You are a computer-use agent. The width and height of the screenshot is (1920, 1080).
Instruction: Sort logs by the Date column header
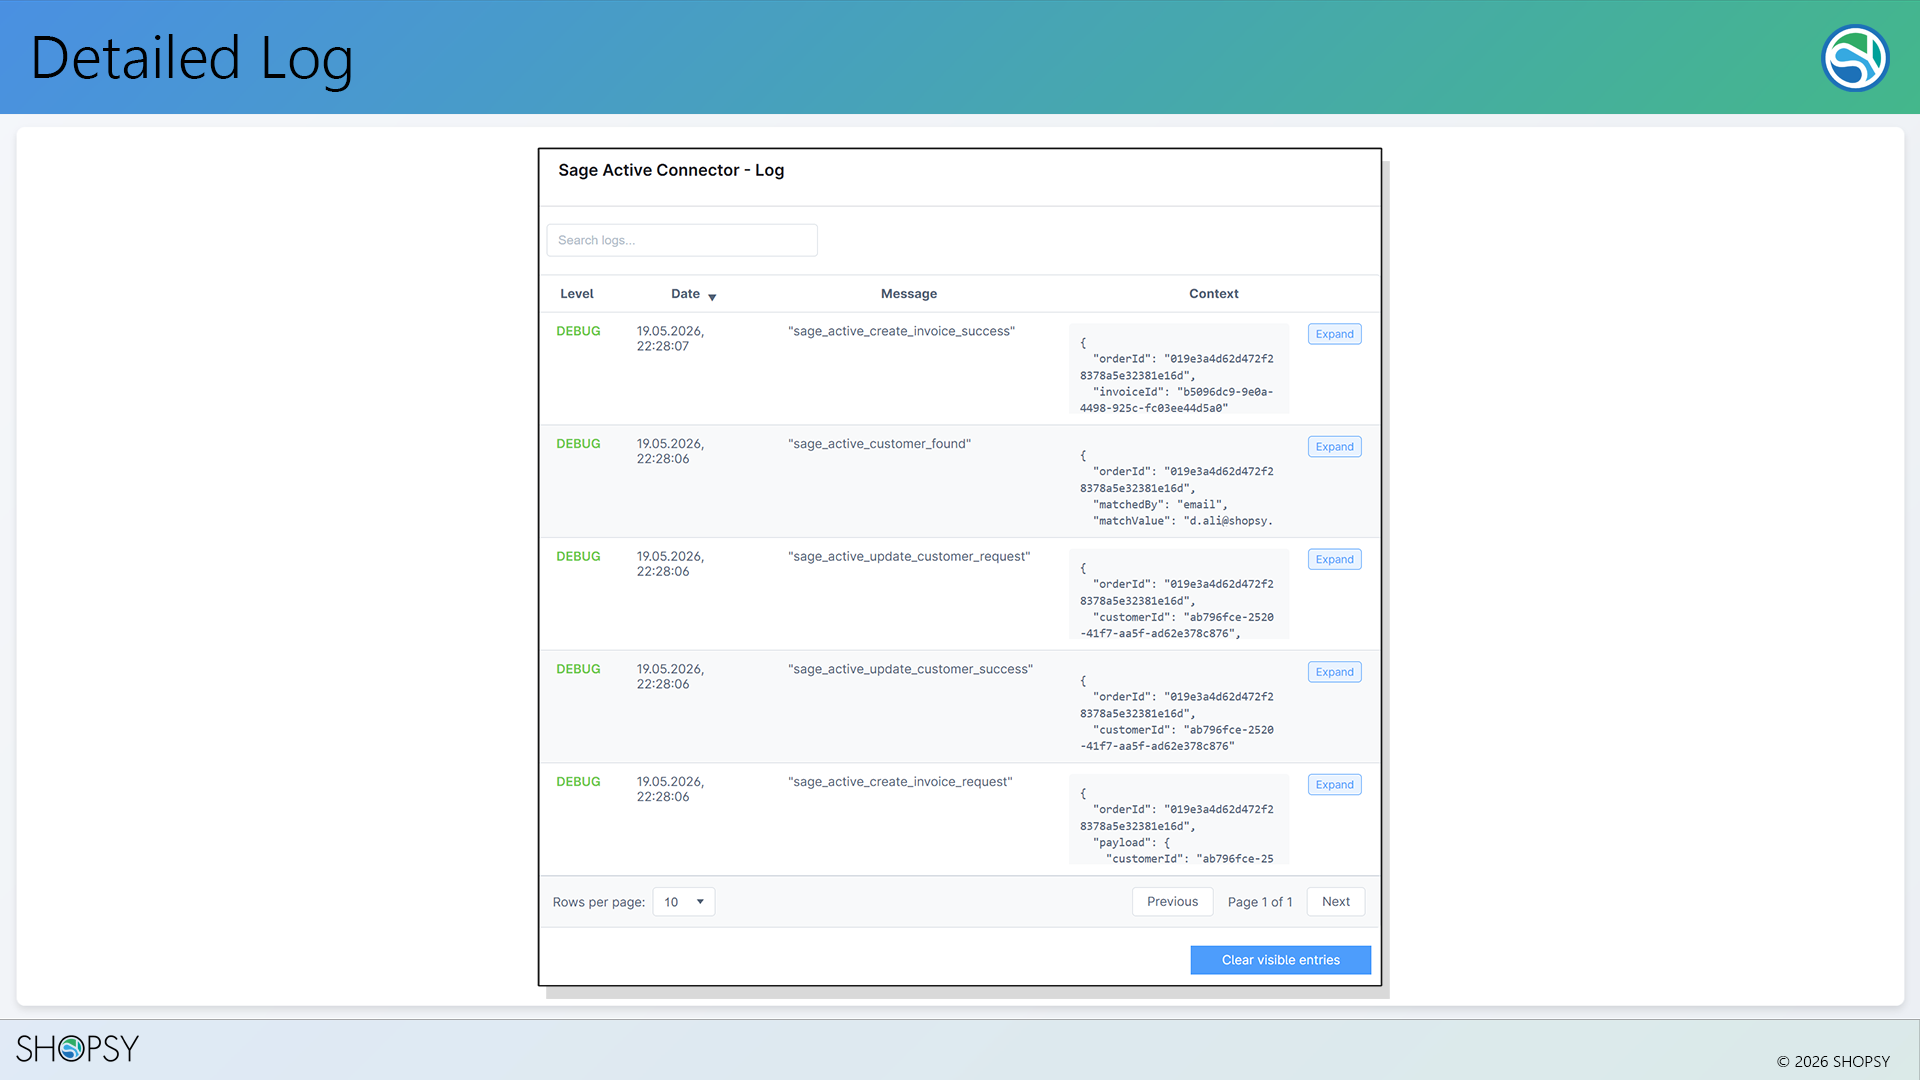tap(685, 294)
